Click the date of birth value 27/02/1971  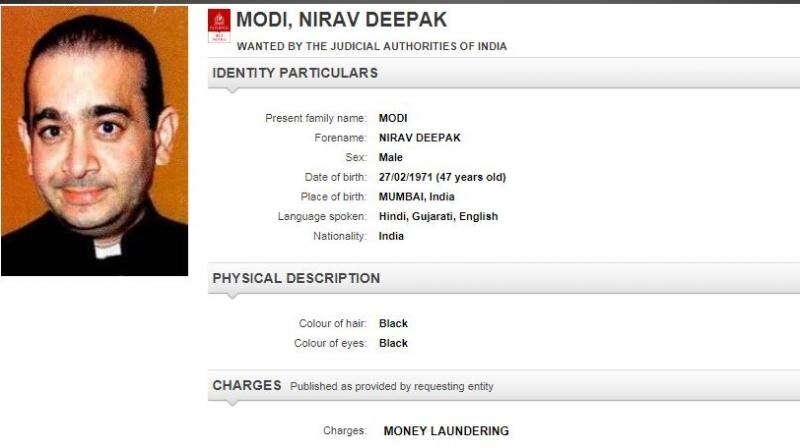coord(442,177)
